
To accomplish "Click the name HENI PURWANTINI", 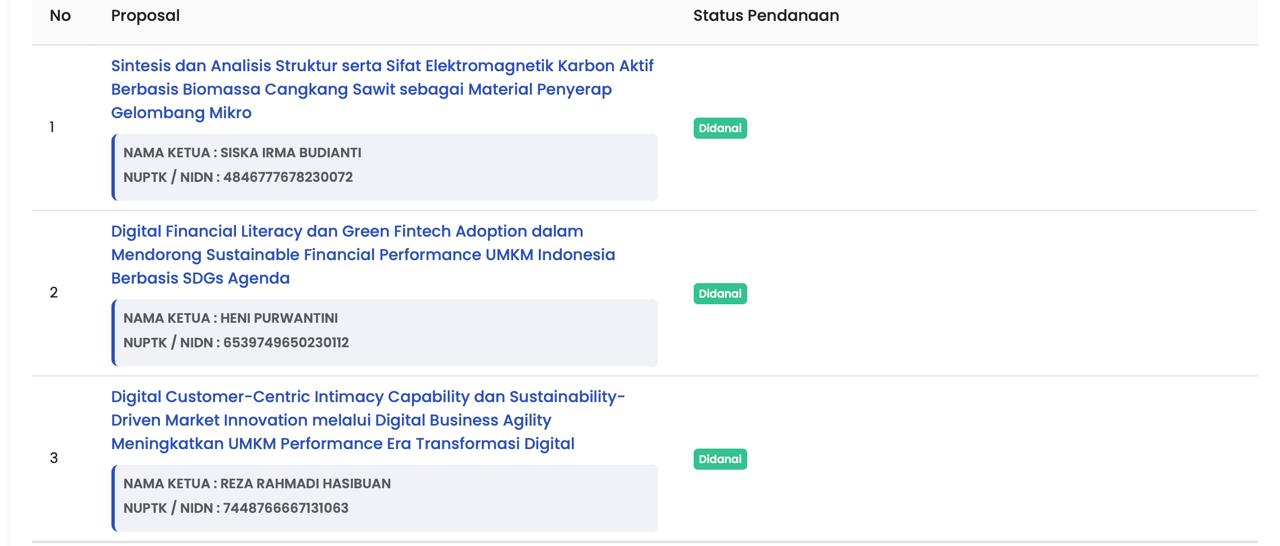I will coord(279,318).
